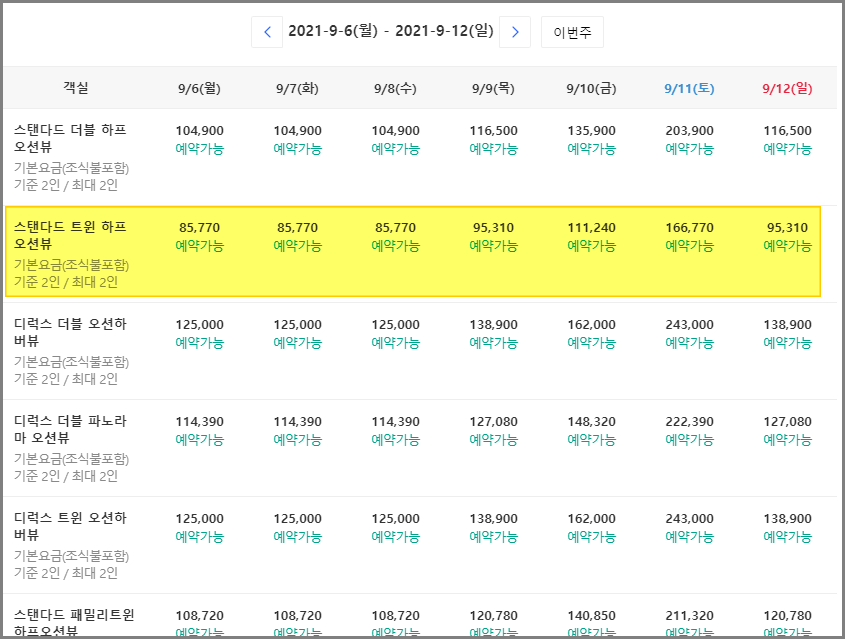Viewport: 845px width, 639px height.
Task: Open room 스탠다드 트윈 하프 오션뷰
Action: tap(70, 235)
